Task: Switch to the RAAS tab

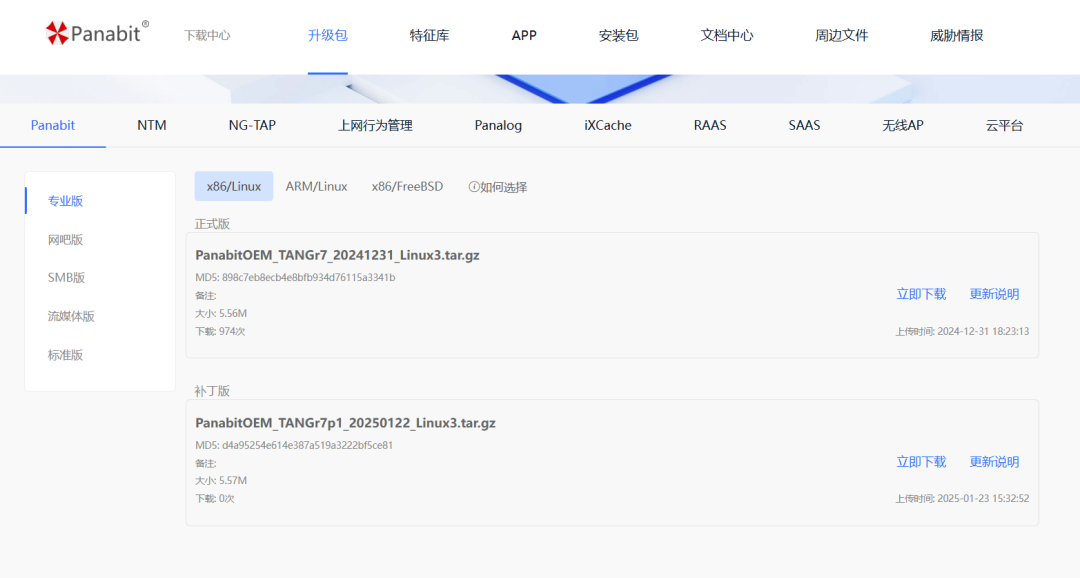Action: 710,125
